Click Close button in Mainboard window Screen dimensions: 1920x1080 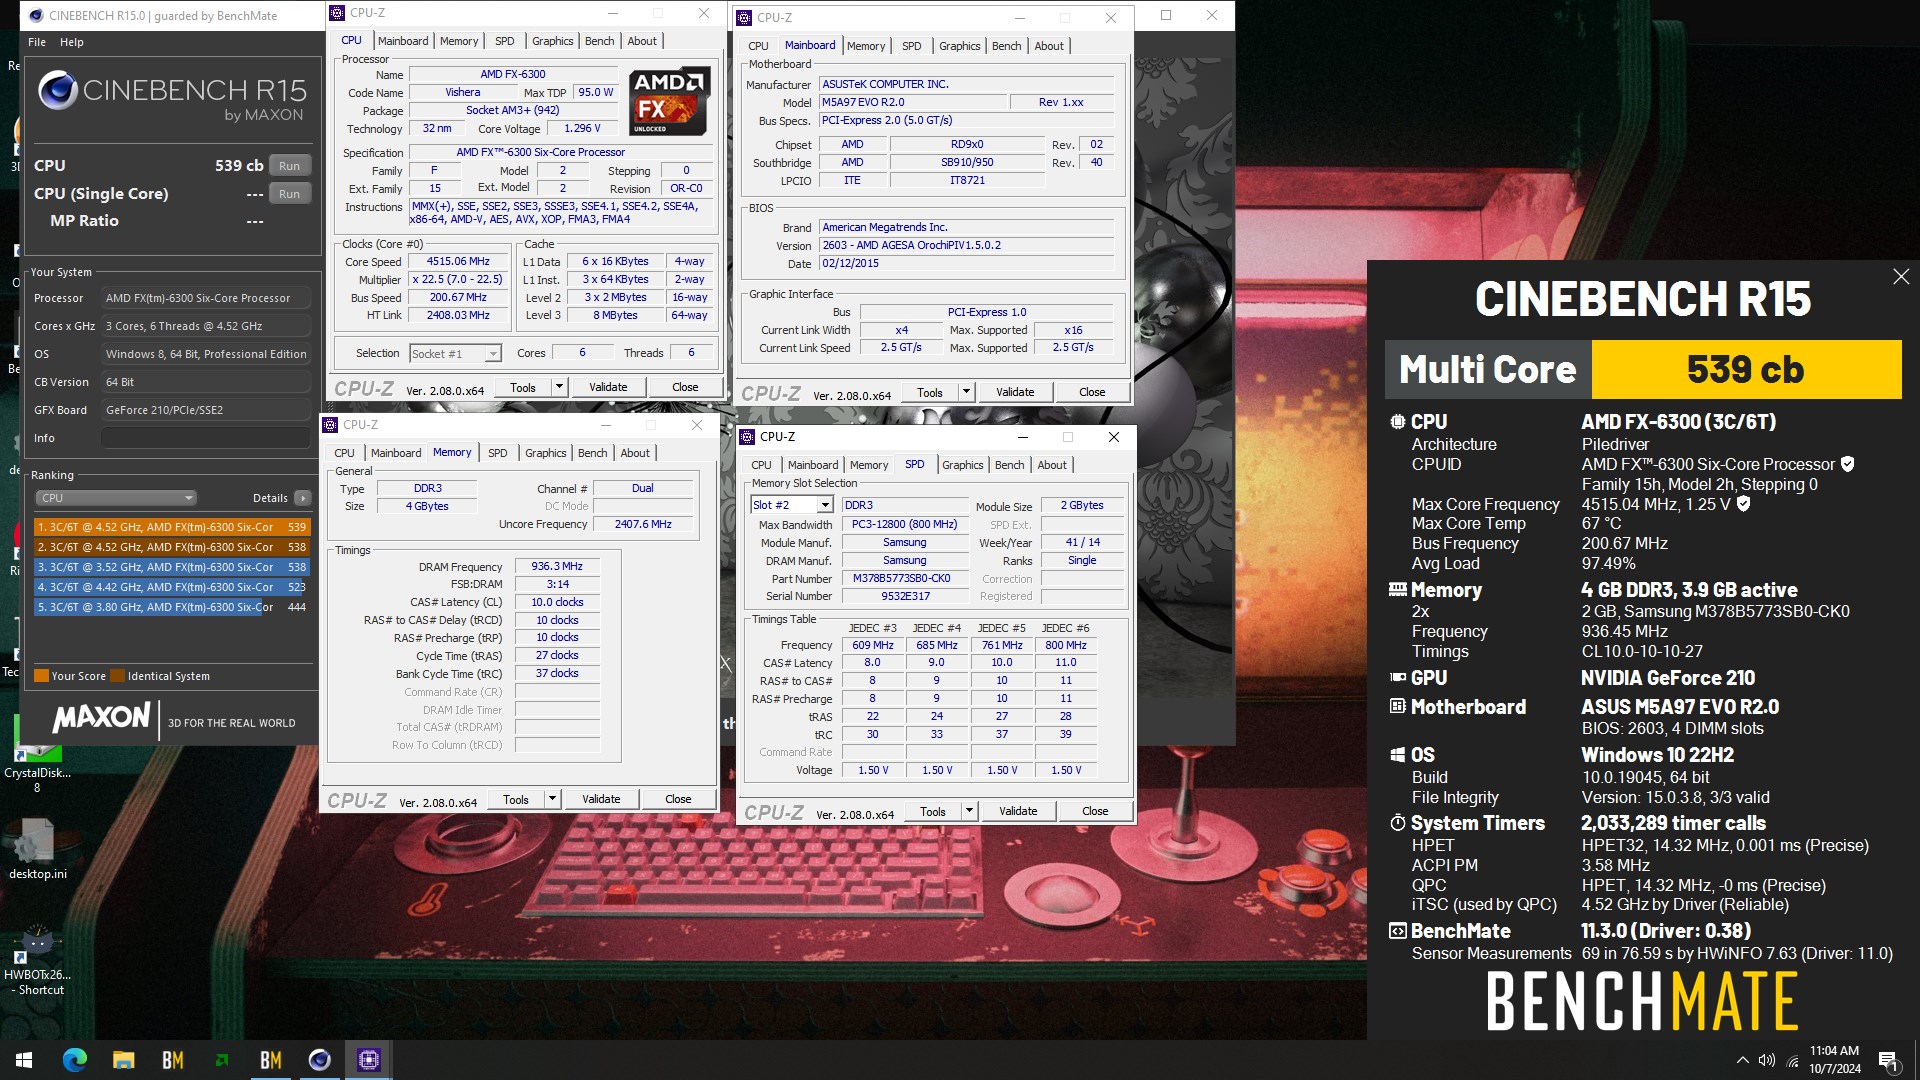point(1092,392)
